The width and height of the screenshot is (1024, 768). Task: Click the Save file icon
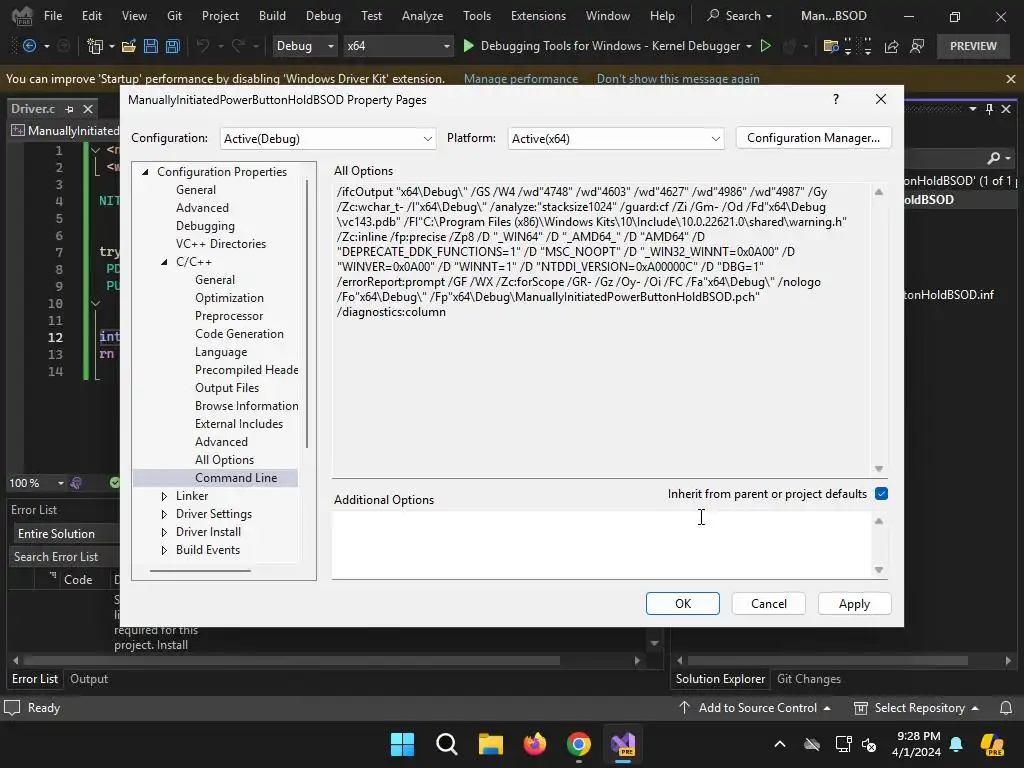[151, 46]
